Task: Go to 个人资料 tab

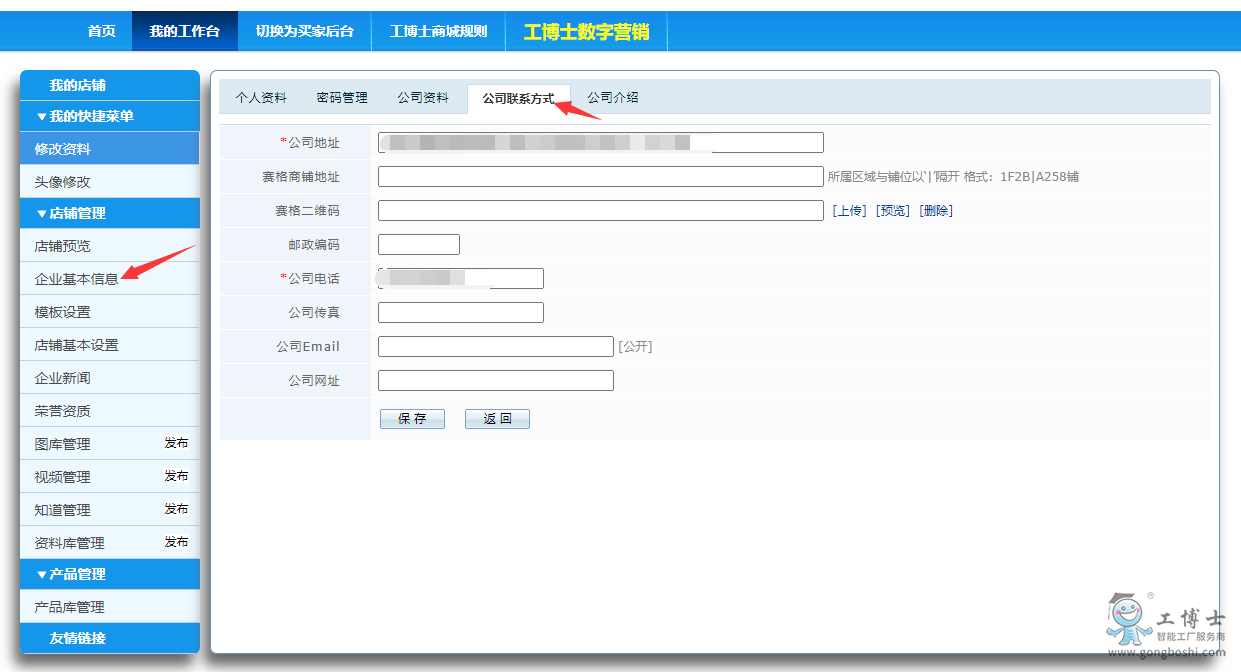Action: click(x=261, y=98)
